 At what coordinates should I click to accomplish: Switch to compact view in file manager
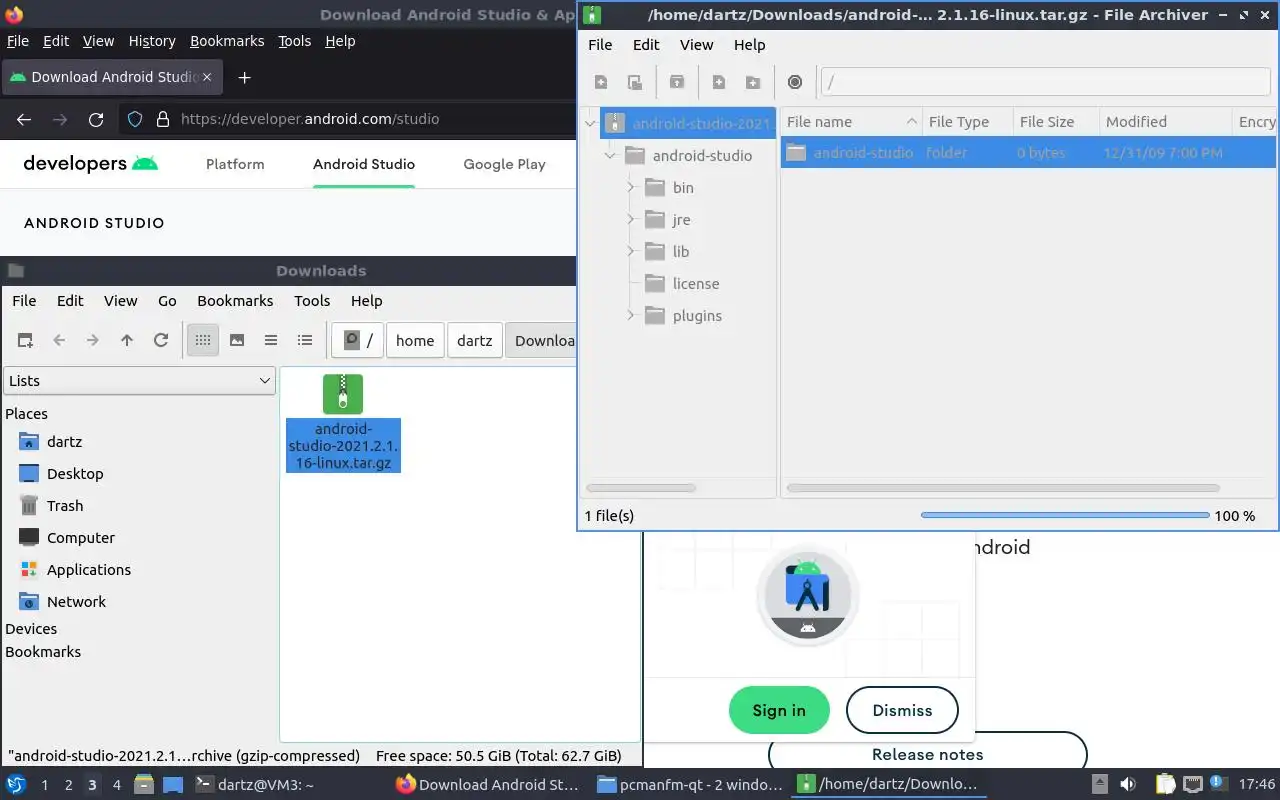(x=271, y=340)
